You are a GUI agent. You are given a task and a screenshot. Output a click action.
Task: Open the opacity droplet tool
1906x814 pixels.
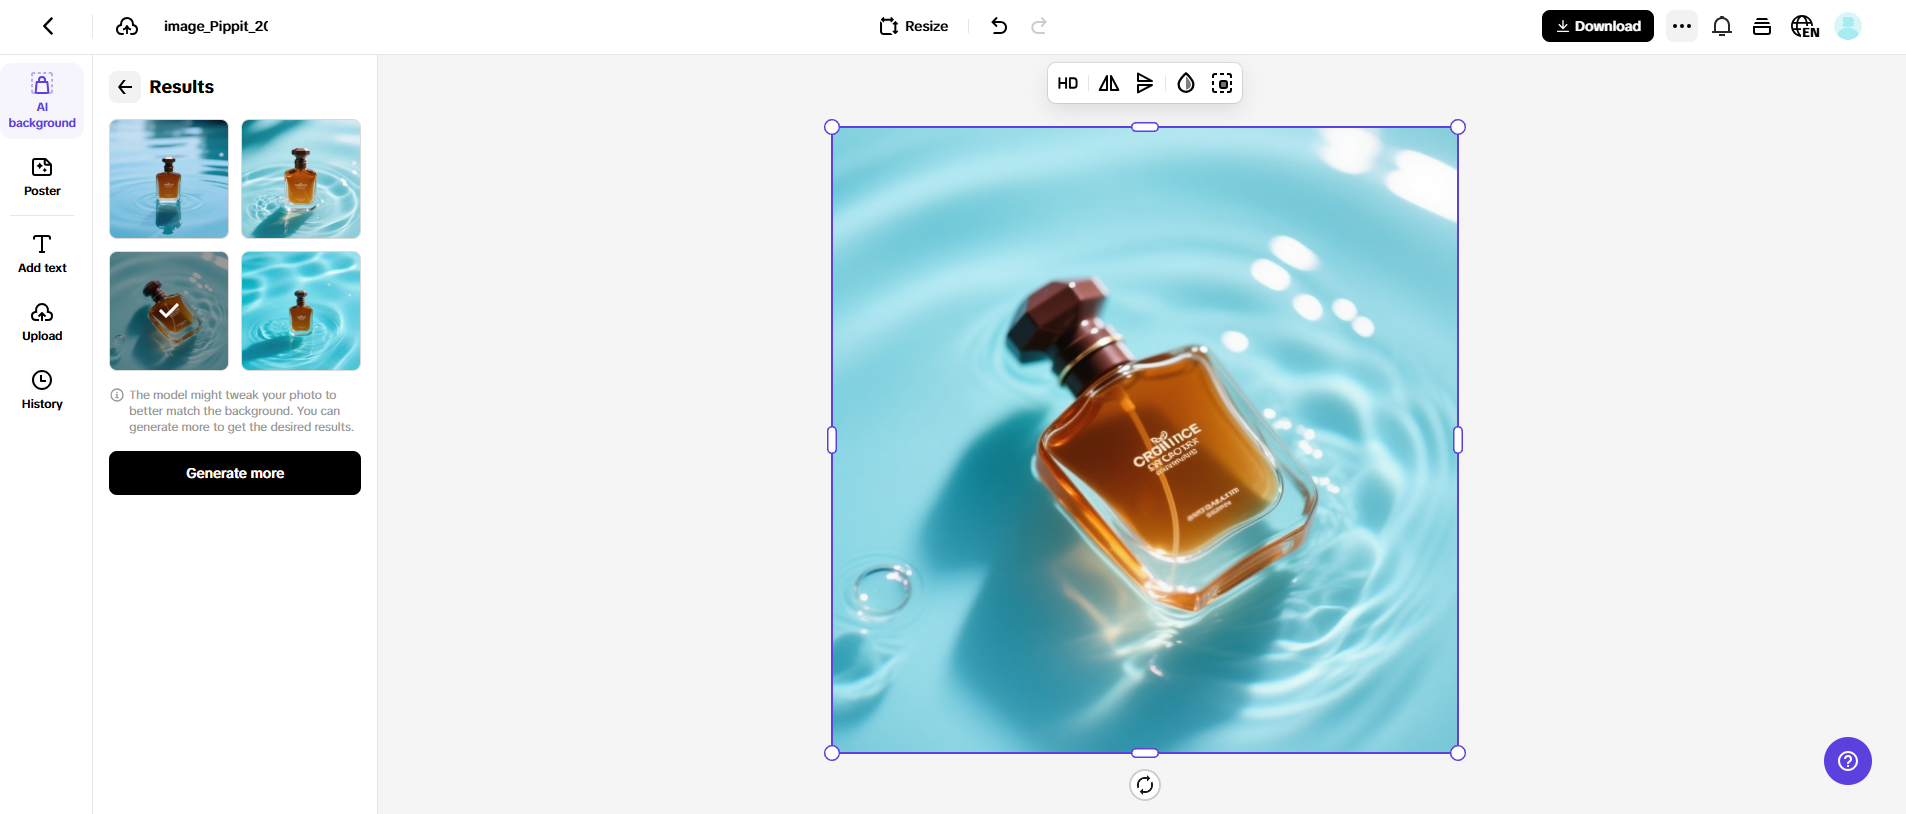pyautogui.click(x=1186, y=83)
